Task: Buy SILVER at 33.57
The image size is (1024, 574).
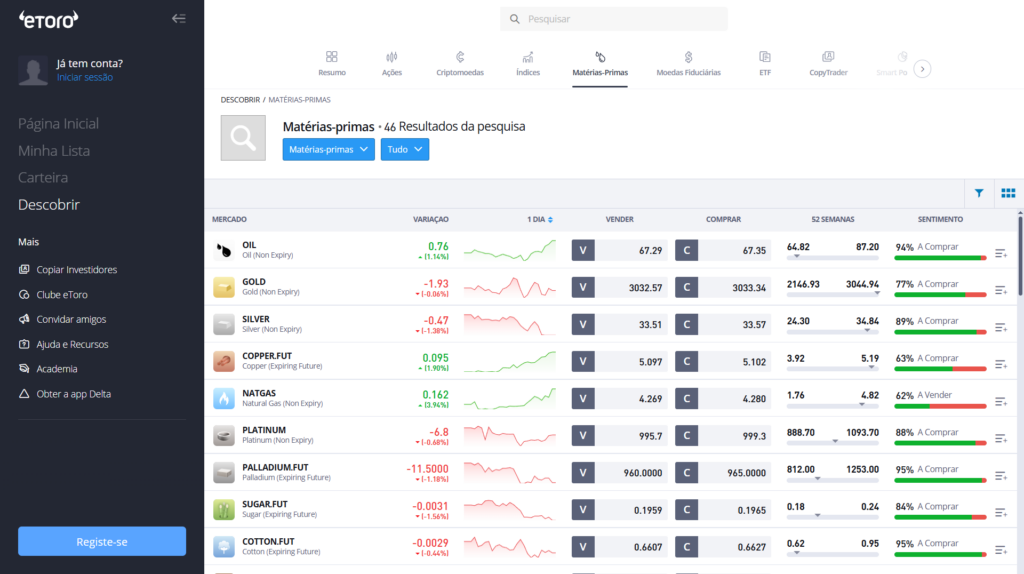Action: (723, 325)
